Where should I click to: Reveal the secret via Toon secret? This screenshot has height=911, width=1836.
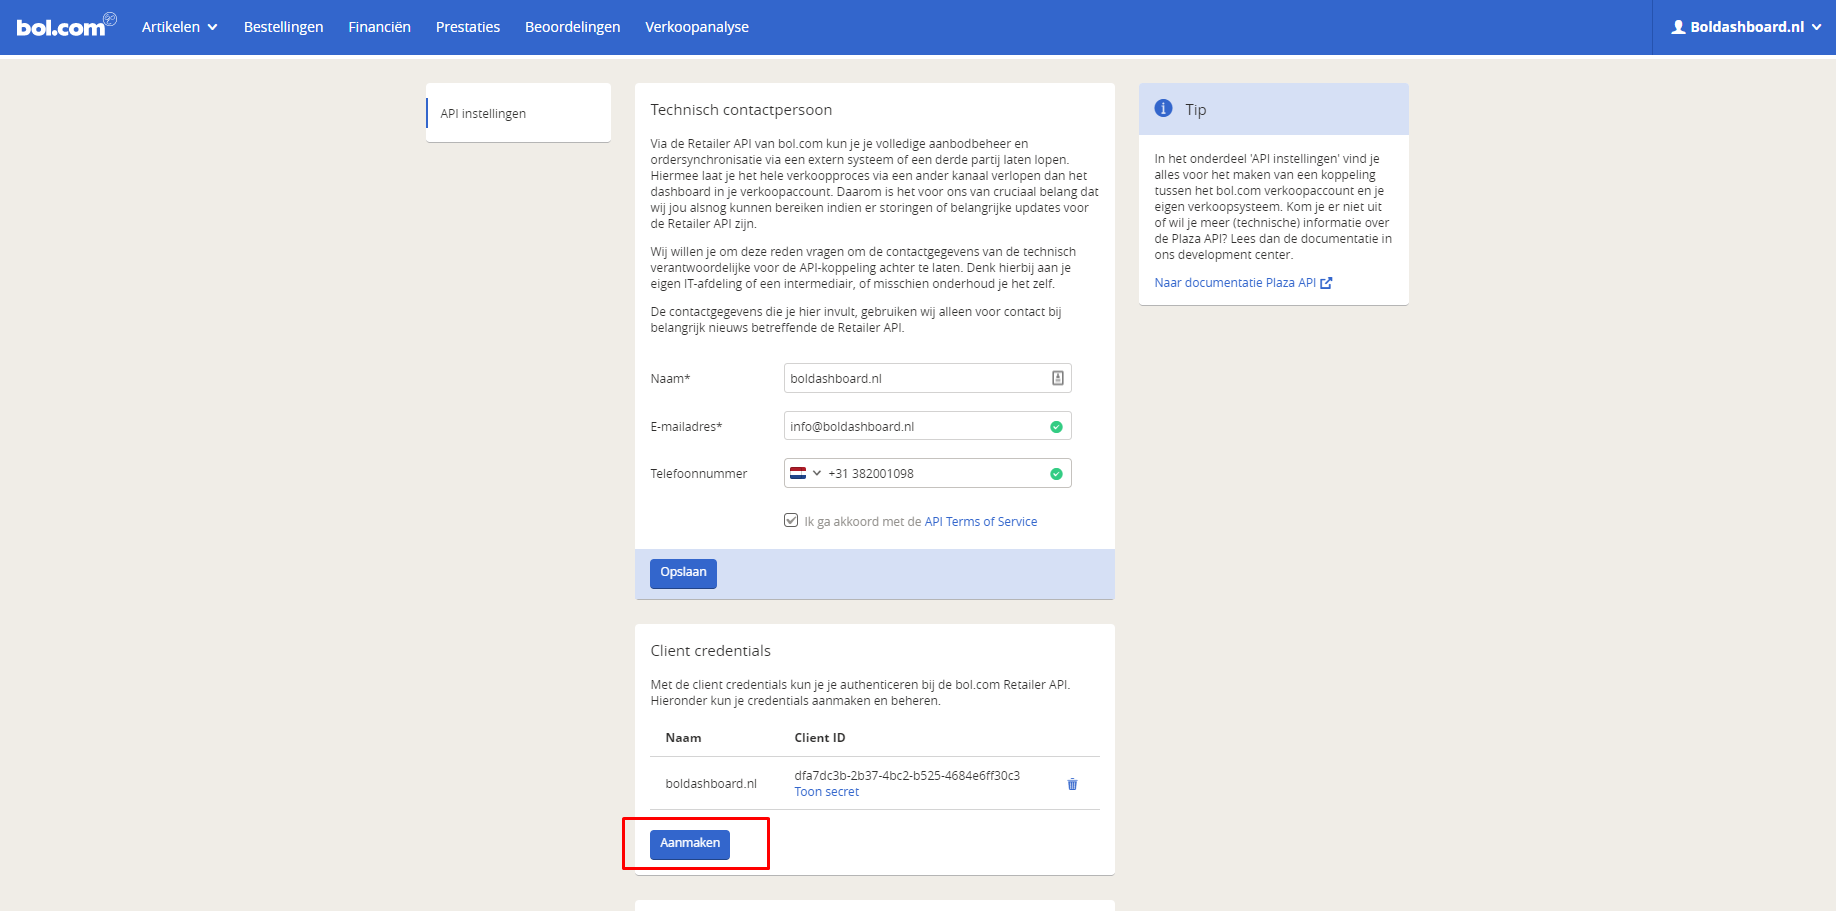[826, 792]
